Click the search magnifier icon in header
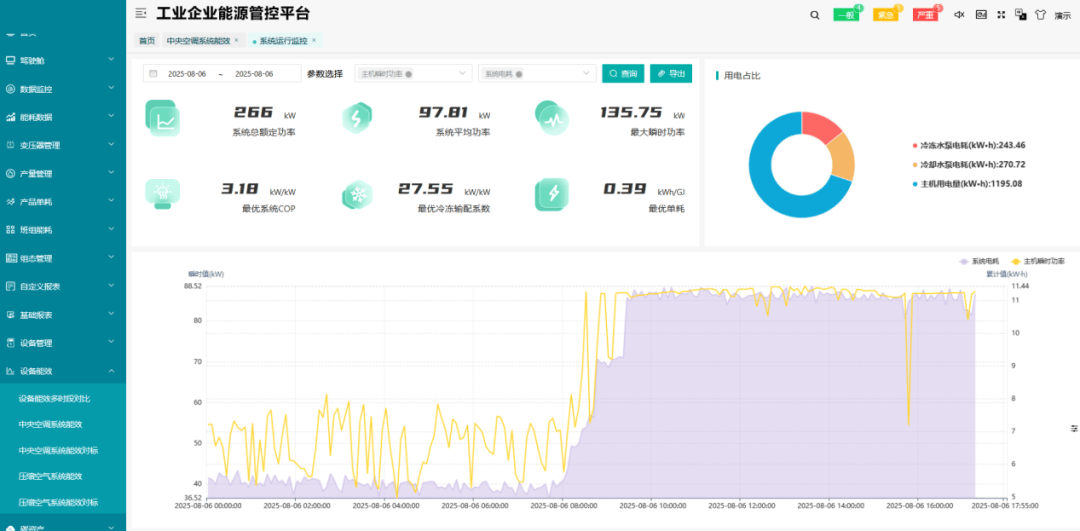Screen dimensions: 1080x531 click(815, 15)
